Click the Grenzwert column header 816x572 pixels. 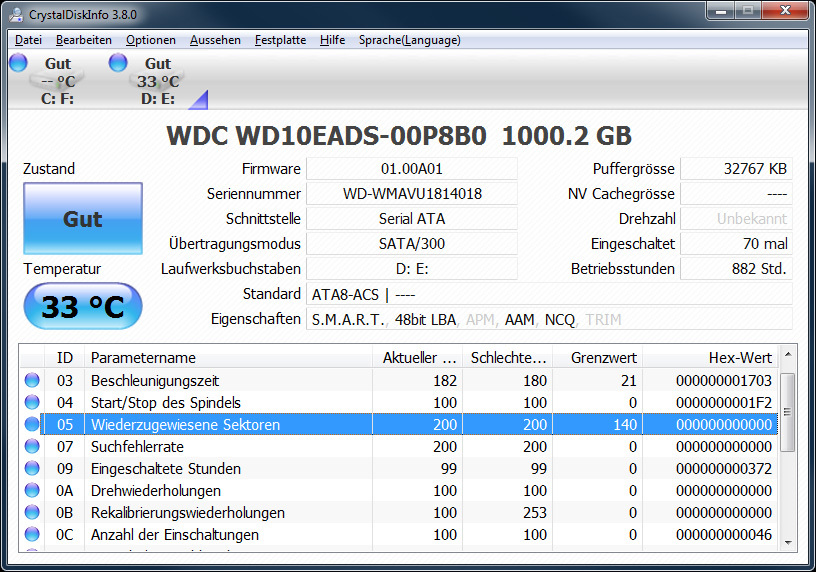tap(597, 358)
